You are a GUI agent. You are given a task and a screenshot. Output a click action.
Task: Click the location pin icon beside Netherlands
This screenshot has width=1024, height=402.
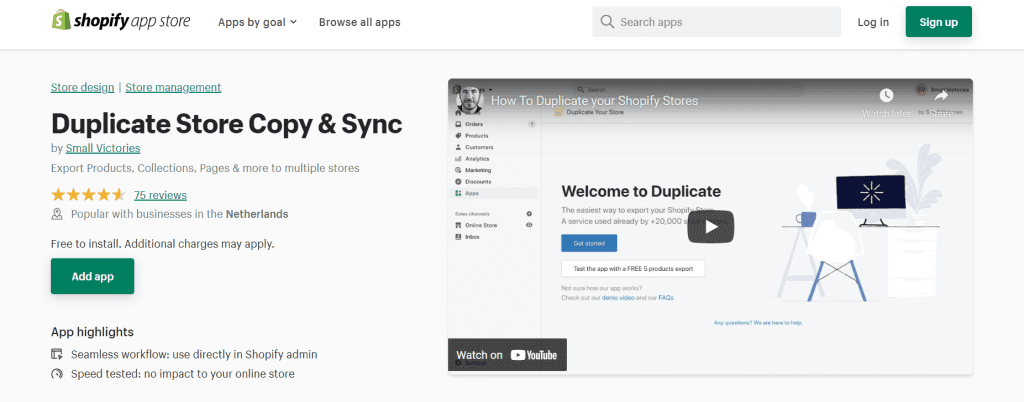click(x=57, y=214)
